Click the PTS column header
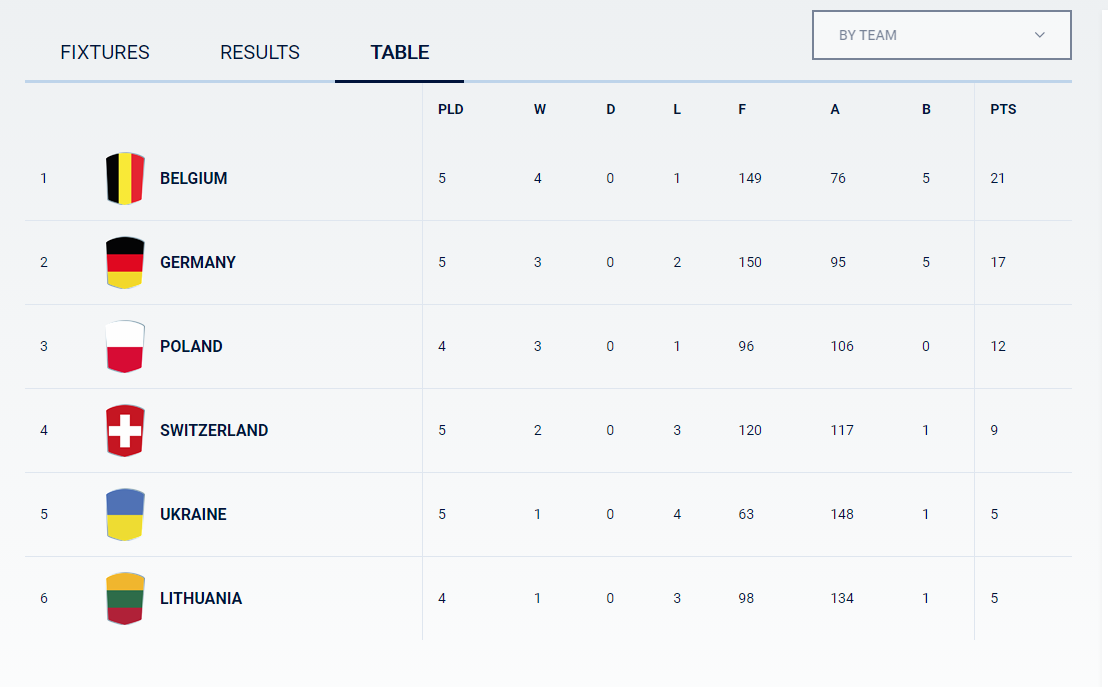The image size is (1108, 687). 1003,110
